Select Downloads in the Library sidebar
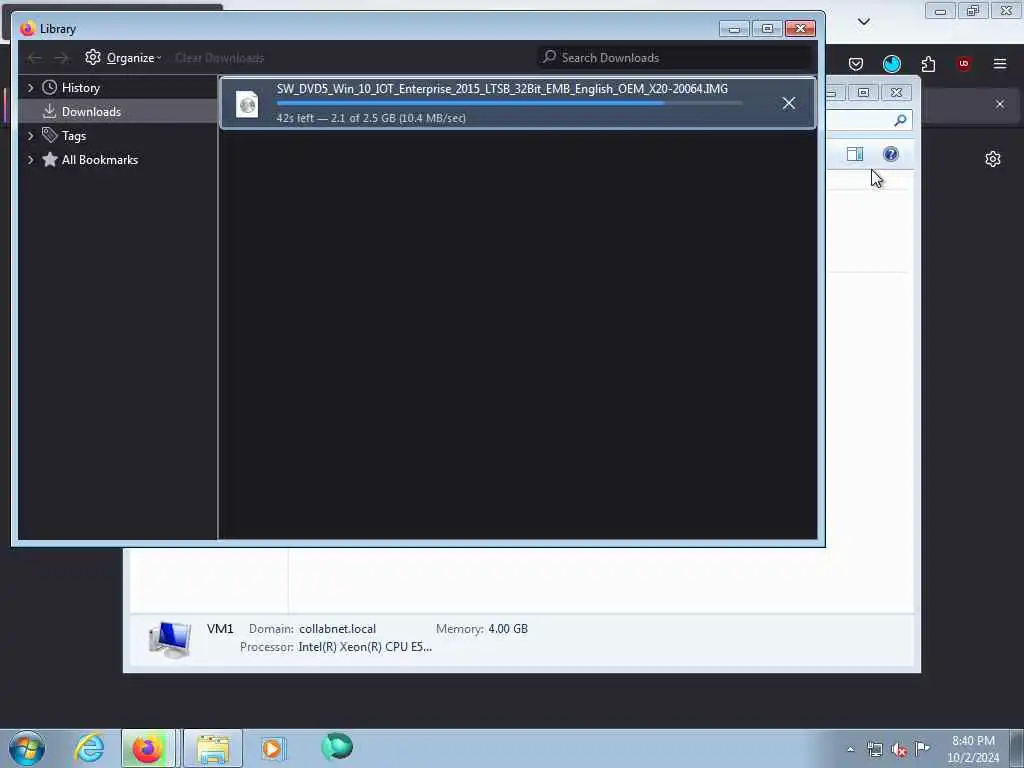Image resolution: width=1024 pixels, height=768 pixels. click(x=91, y=112)
